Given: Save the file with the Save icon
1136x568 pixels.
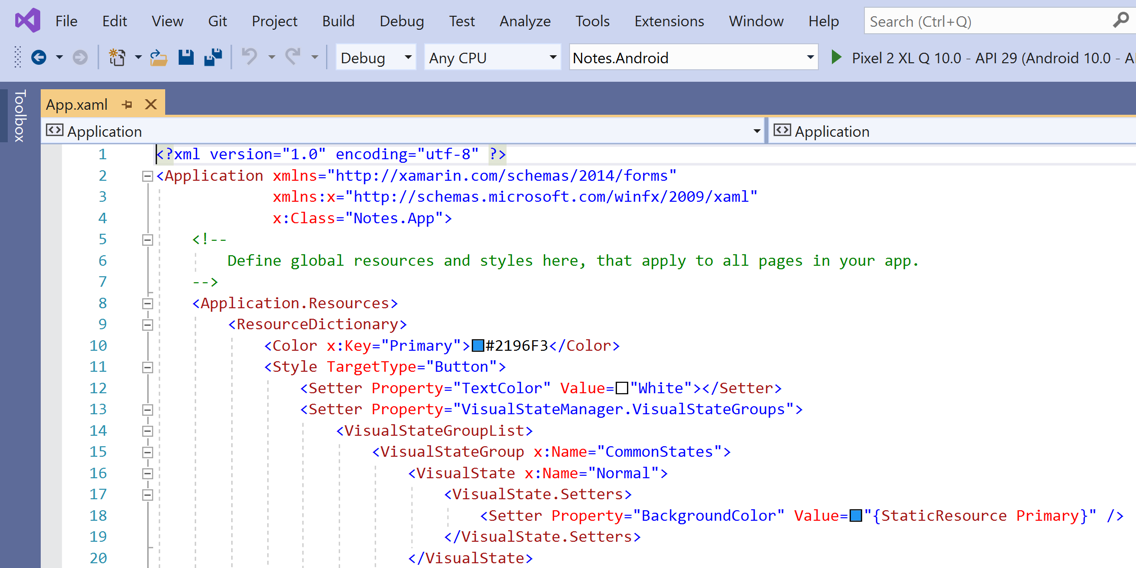Looking at the screenshot, I should point(186,58).
